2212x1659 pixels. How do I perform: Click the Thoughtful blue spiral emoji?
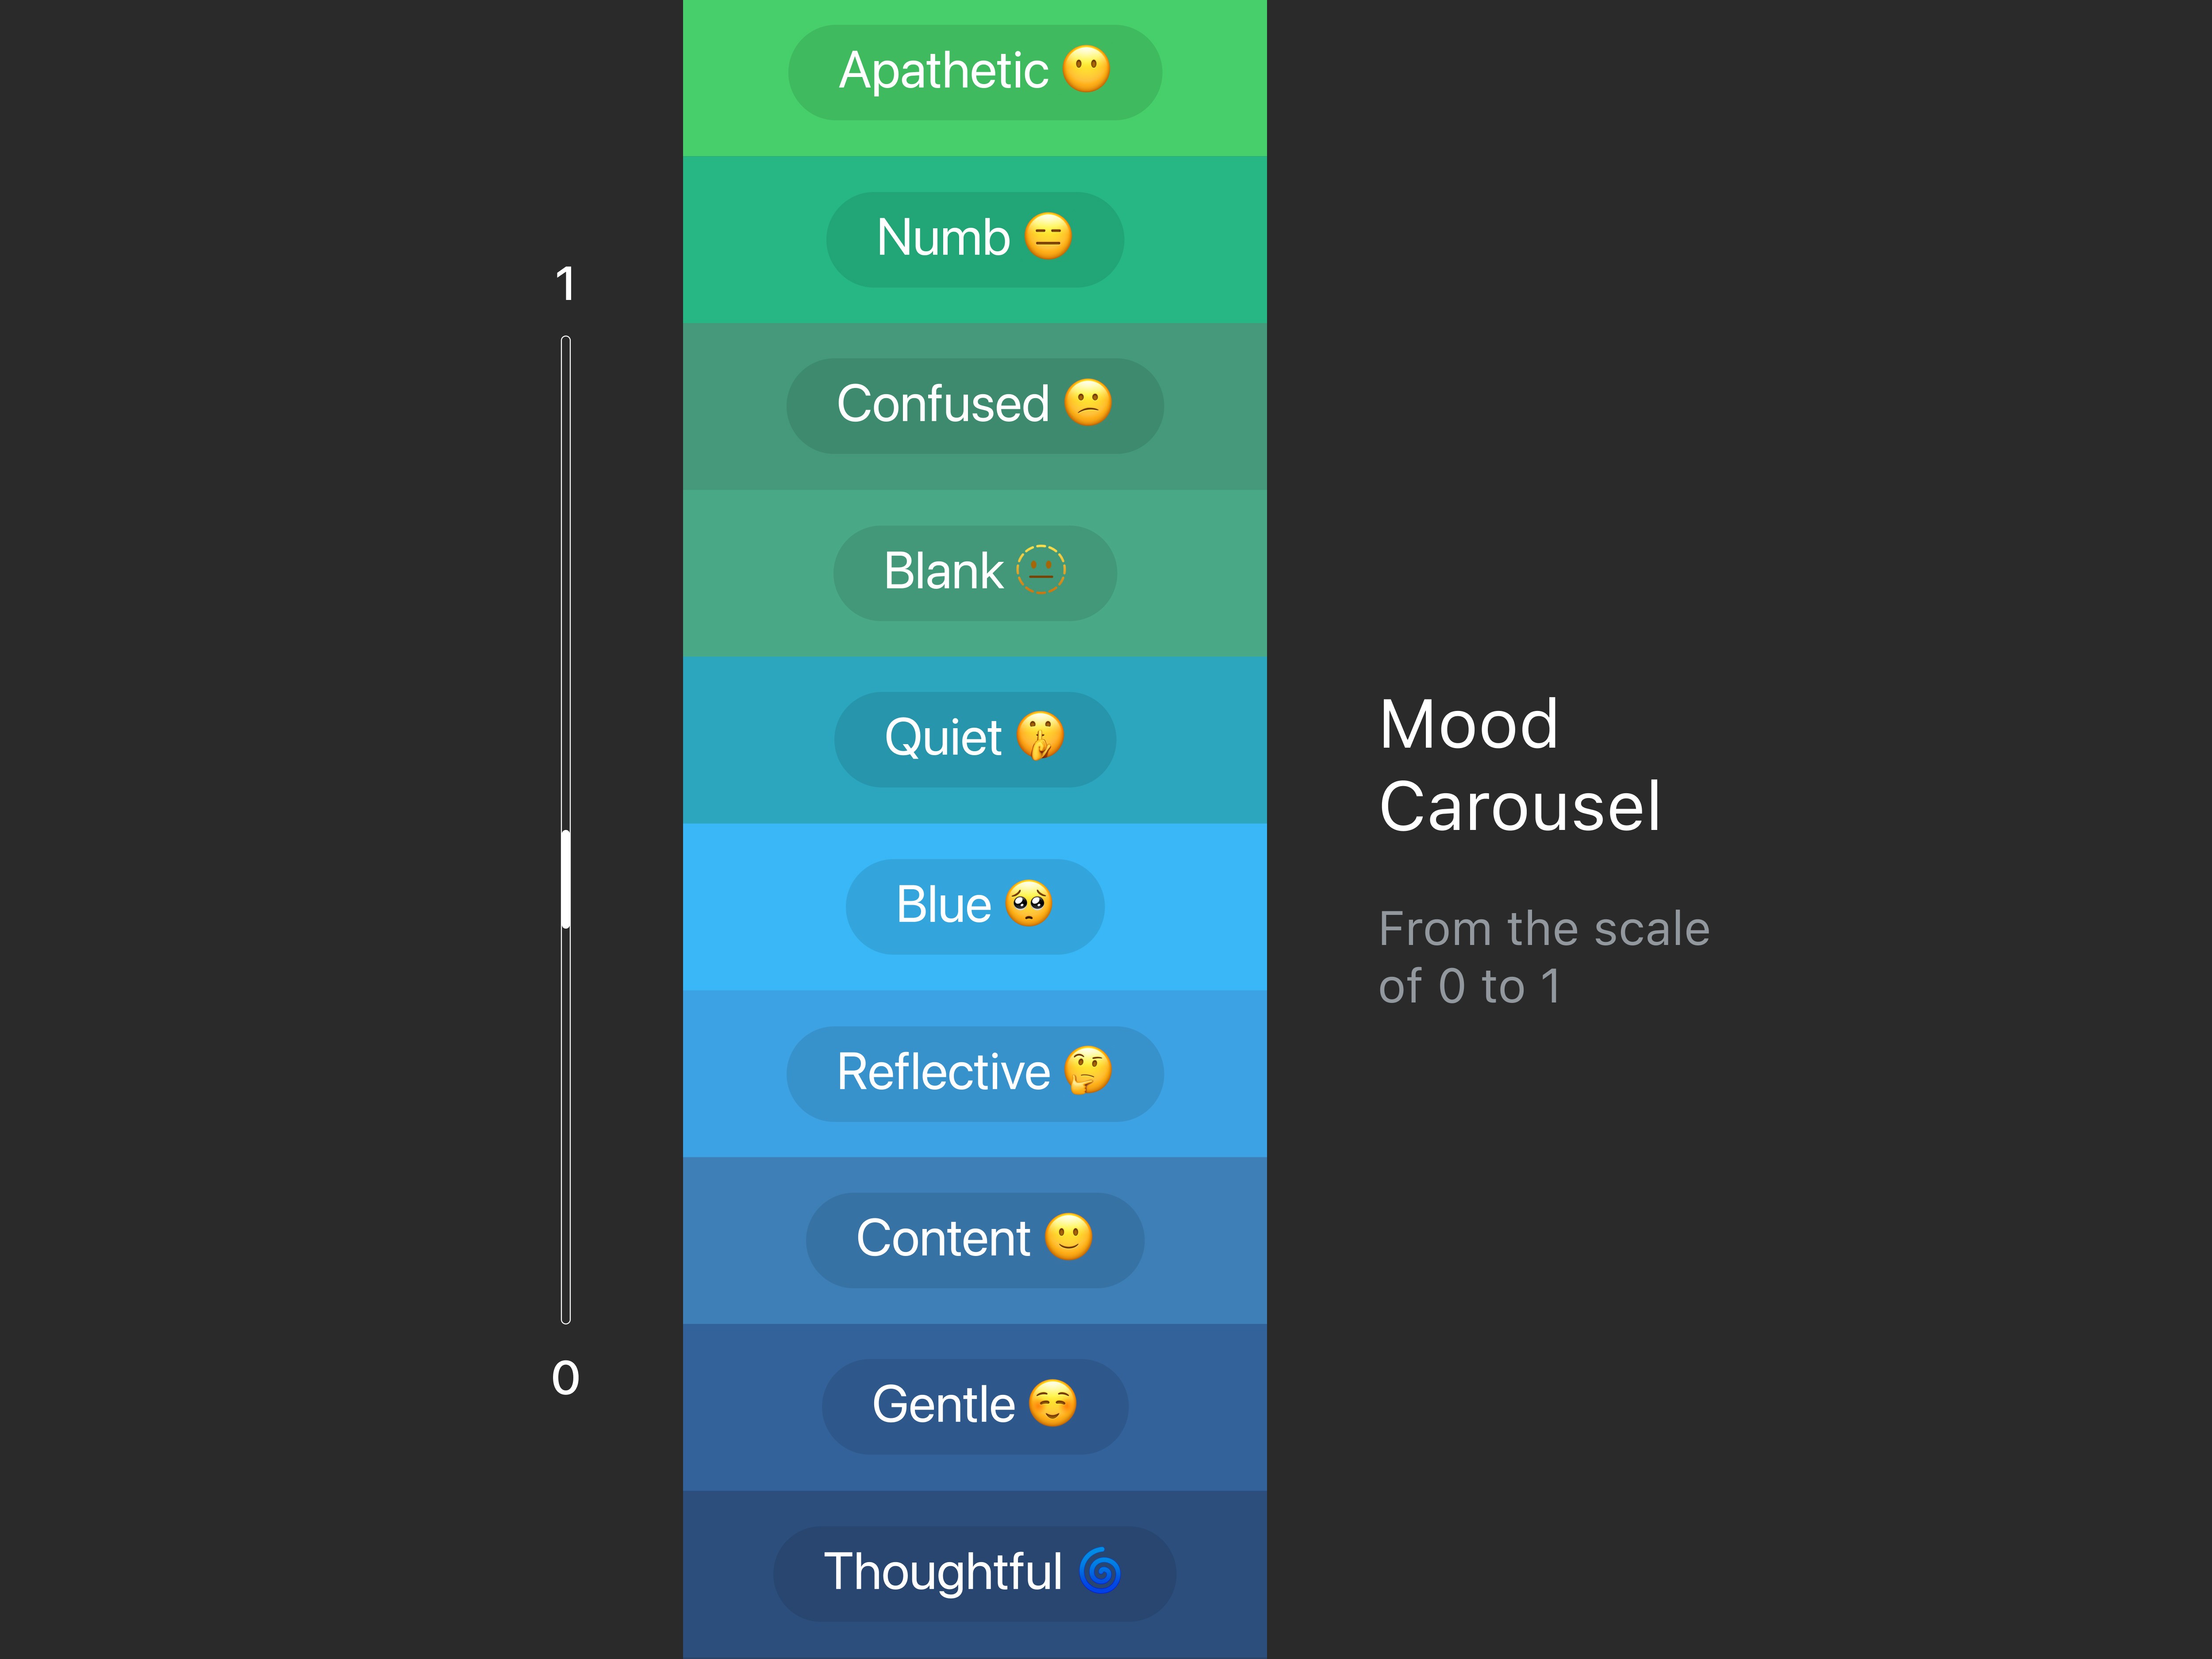tap(1100, 1571)
